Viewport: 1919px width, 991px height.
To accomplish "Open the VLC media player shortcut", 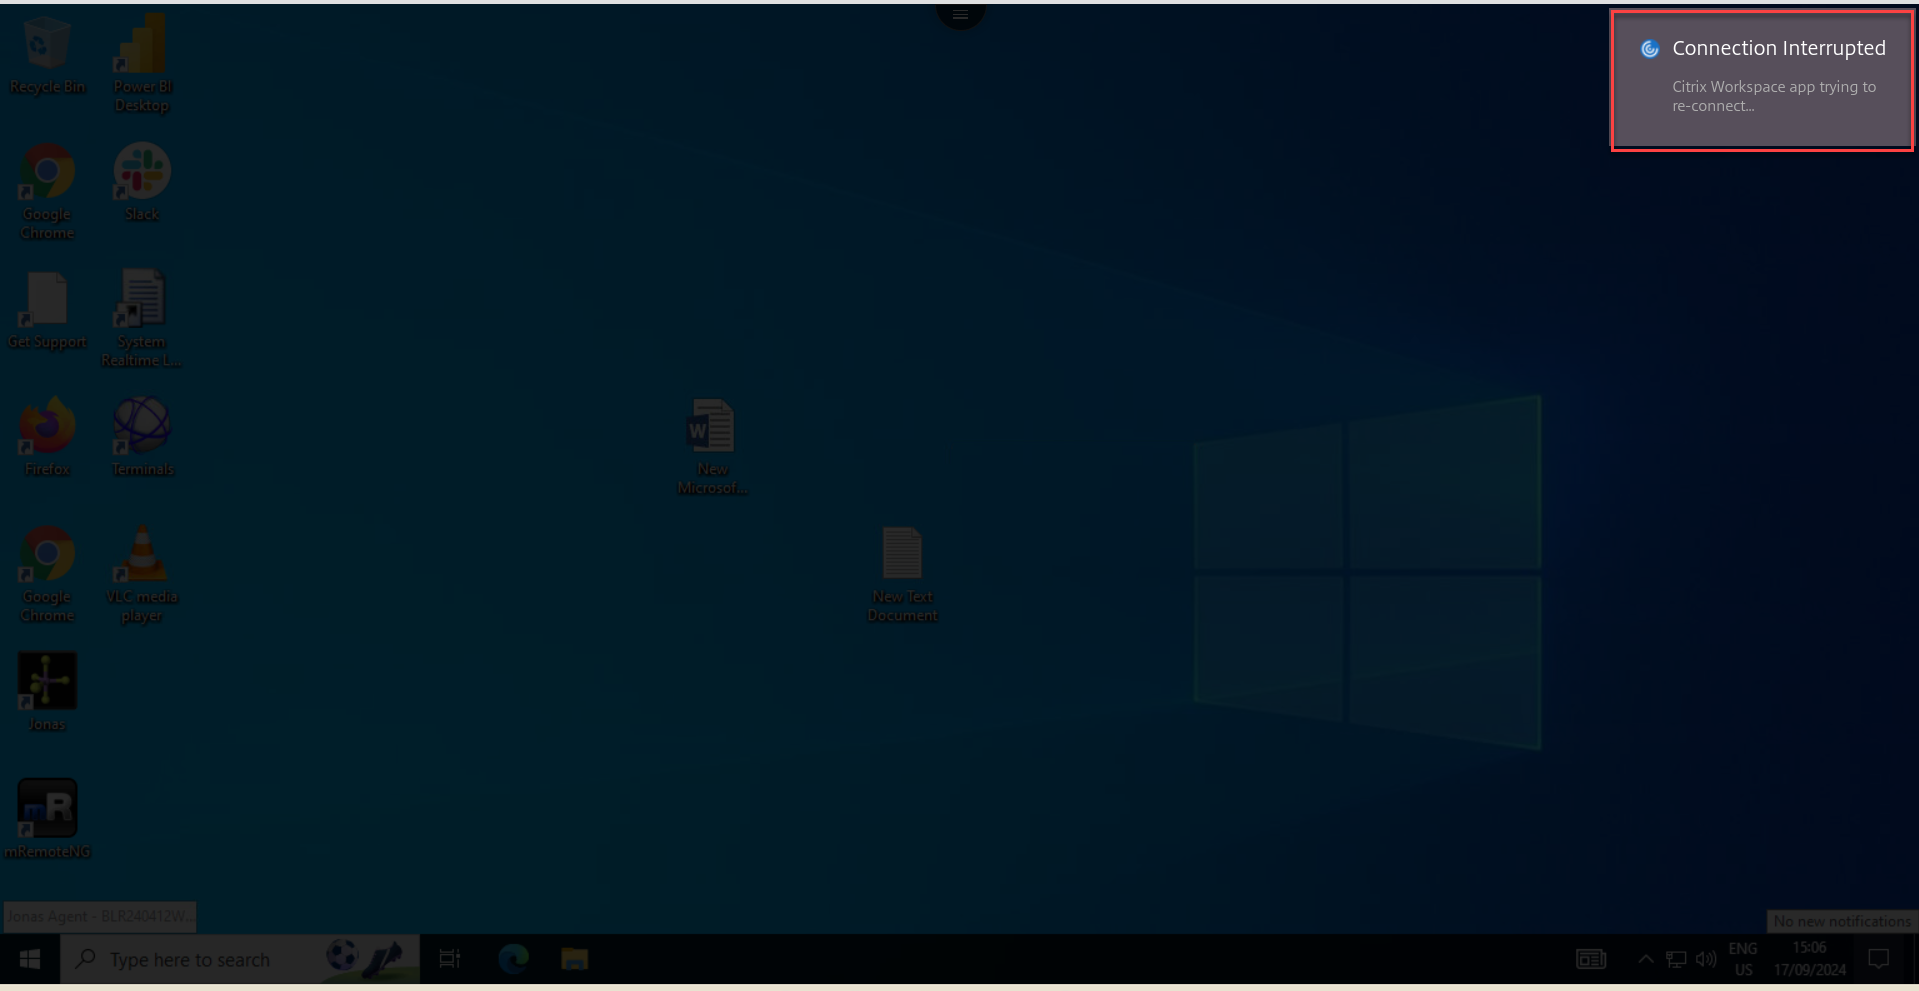I will pos(142,574).
